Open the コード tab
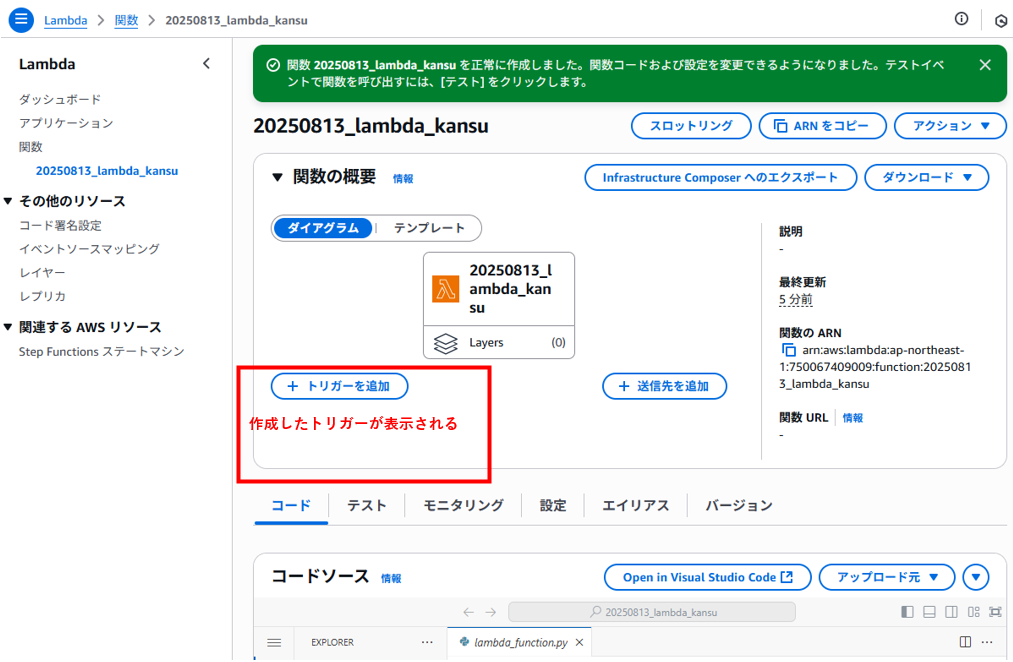 tap(291, 506)
